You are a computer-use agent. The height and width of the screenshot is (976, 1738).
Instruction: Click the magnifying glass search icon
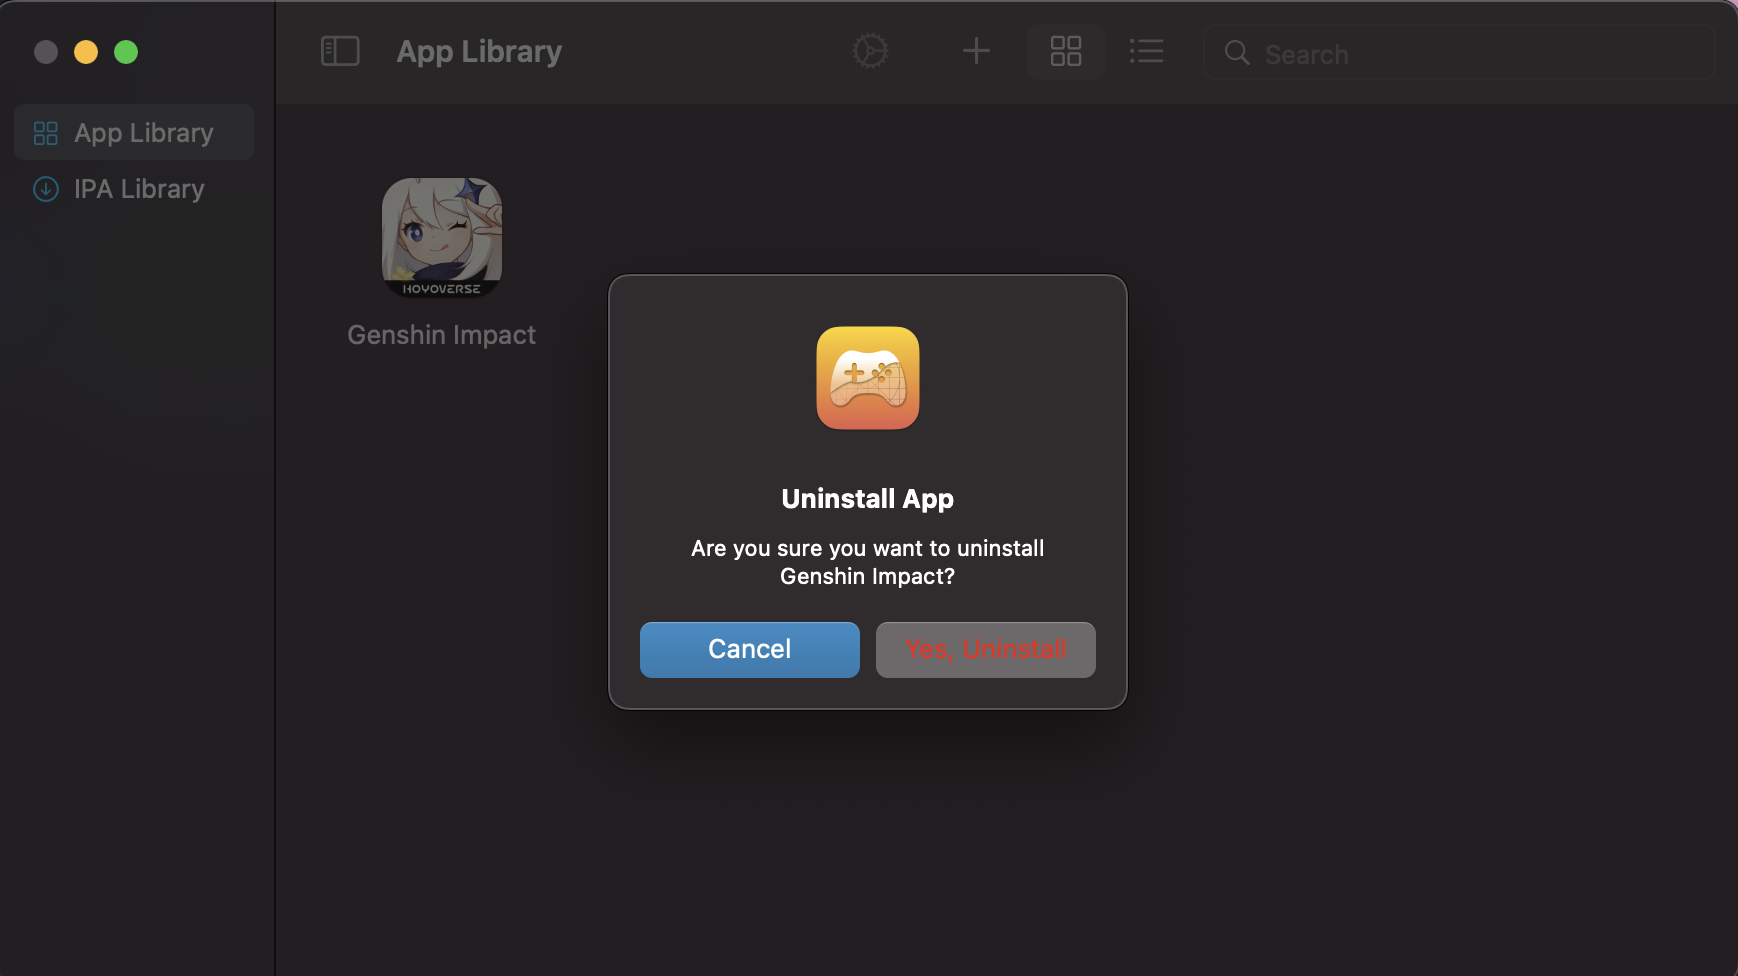1237,55
